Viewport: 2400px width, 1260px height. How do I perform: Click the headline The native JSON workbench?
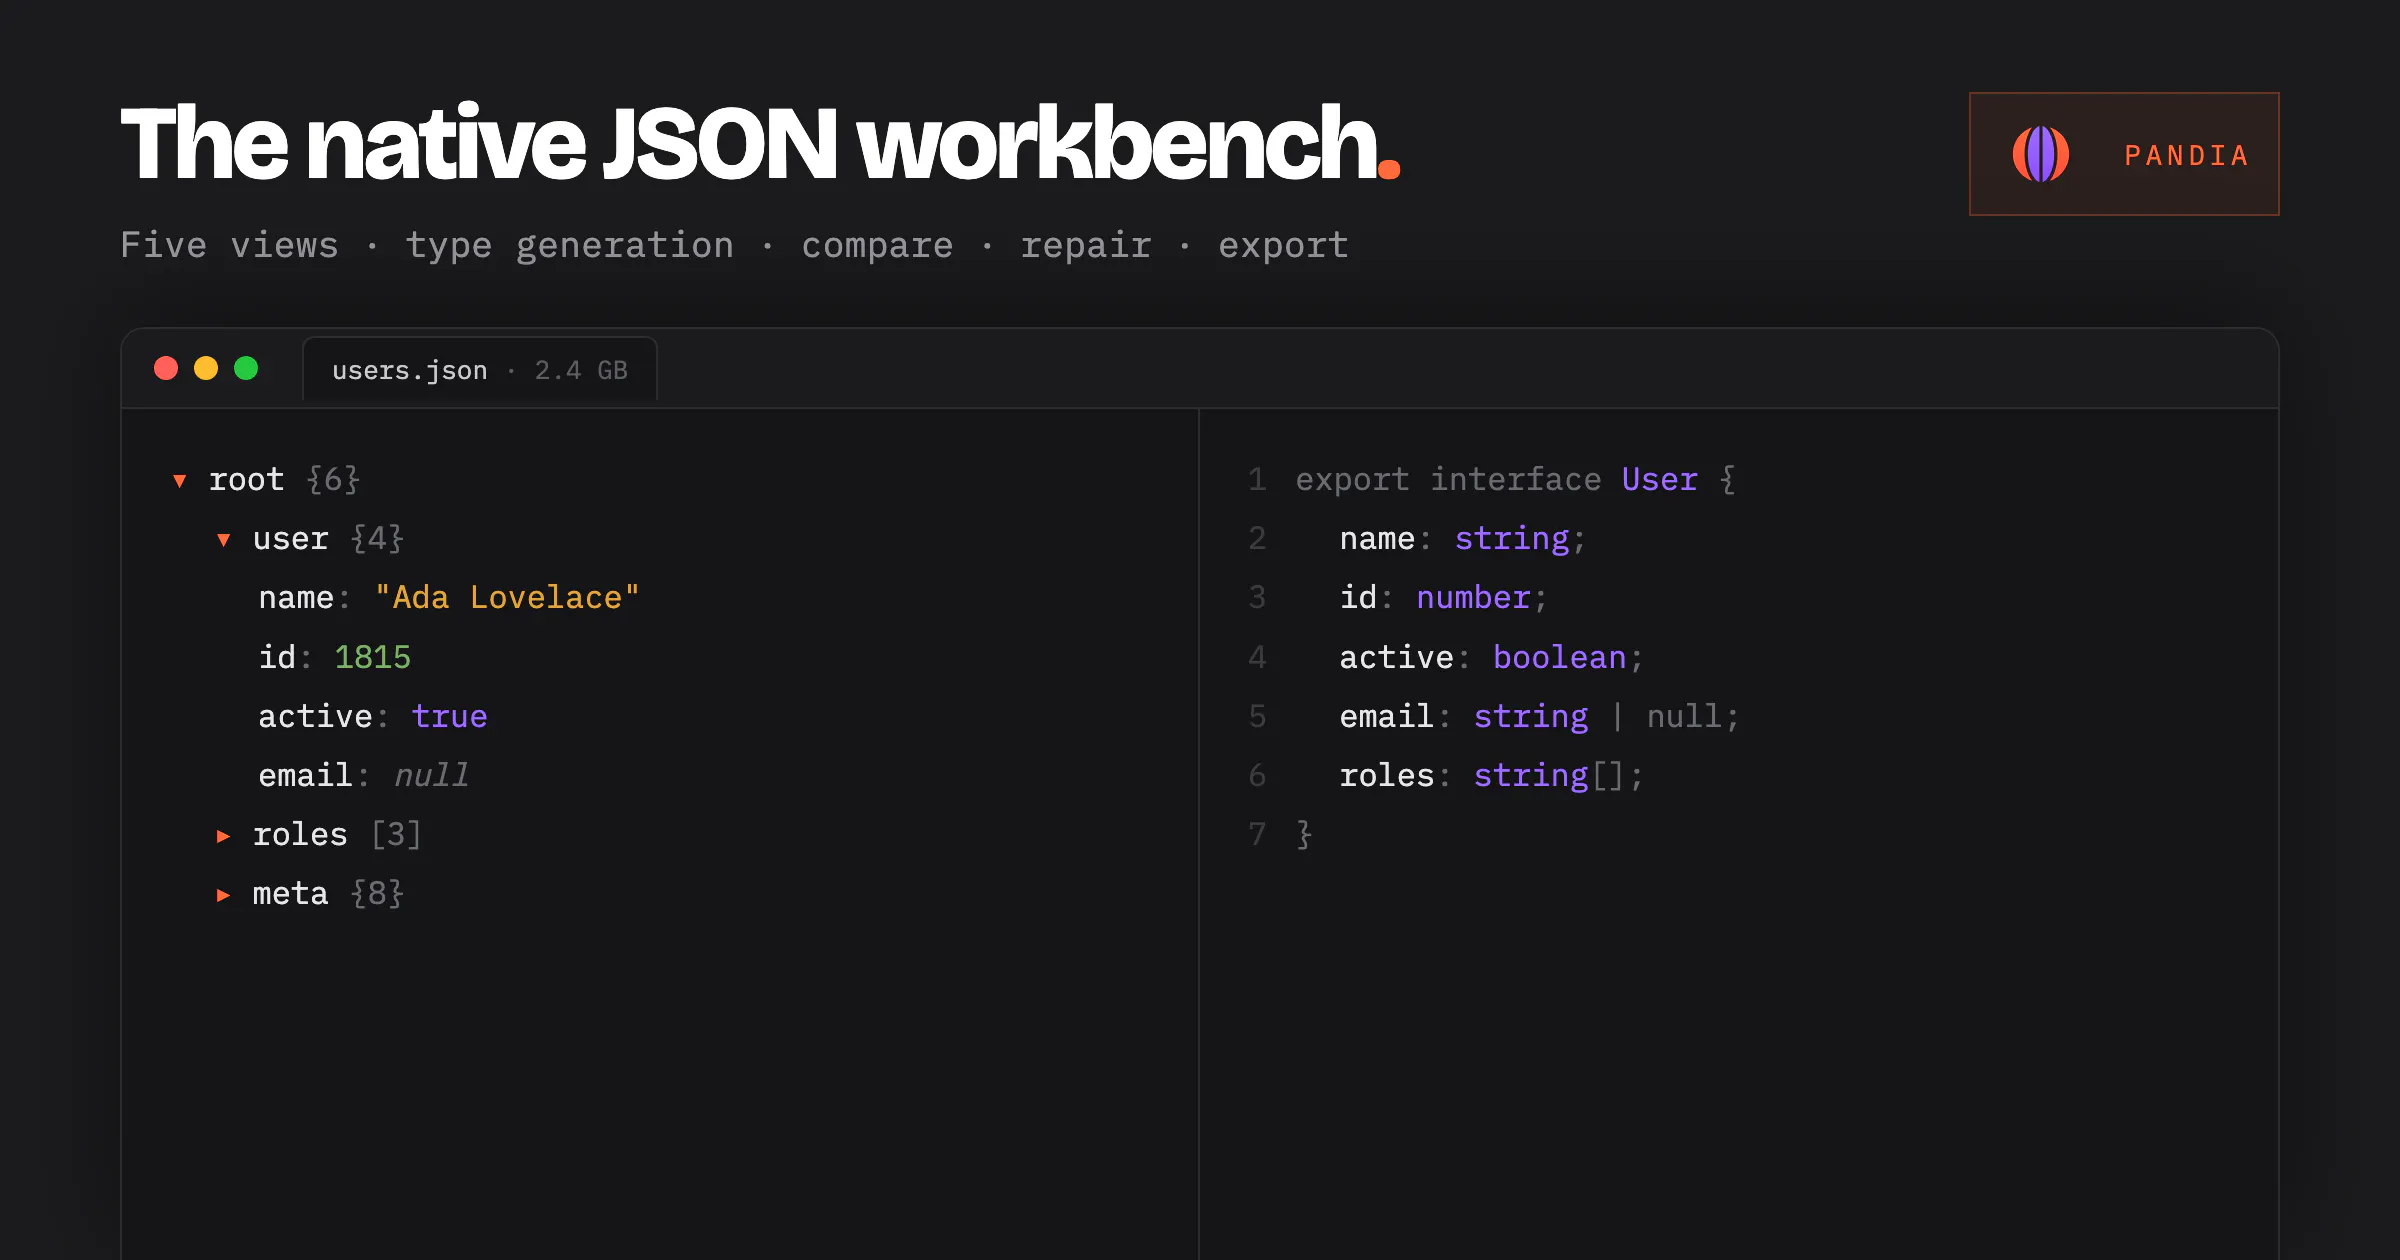[x=760, y=143]
